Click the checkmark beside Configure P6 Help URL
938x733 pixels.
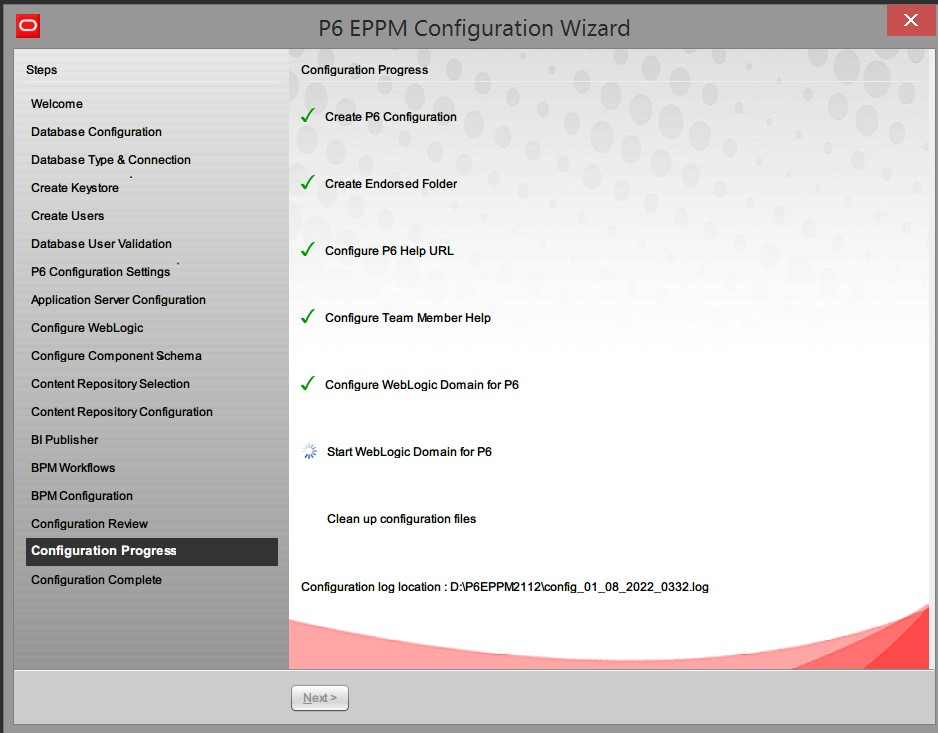[x=308, y=250]
